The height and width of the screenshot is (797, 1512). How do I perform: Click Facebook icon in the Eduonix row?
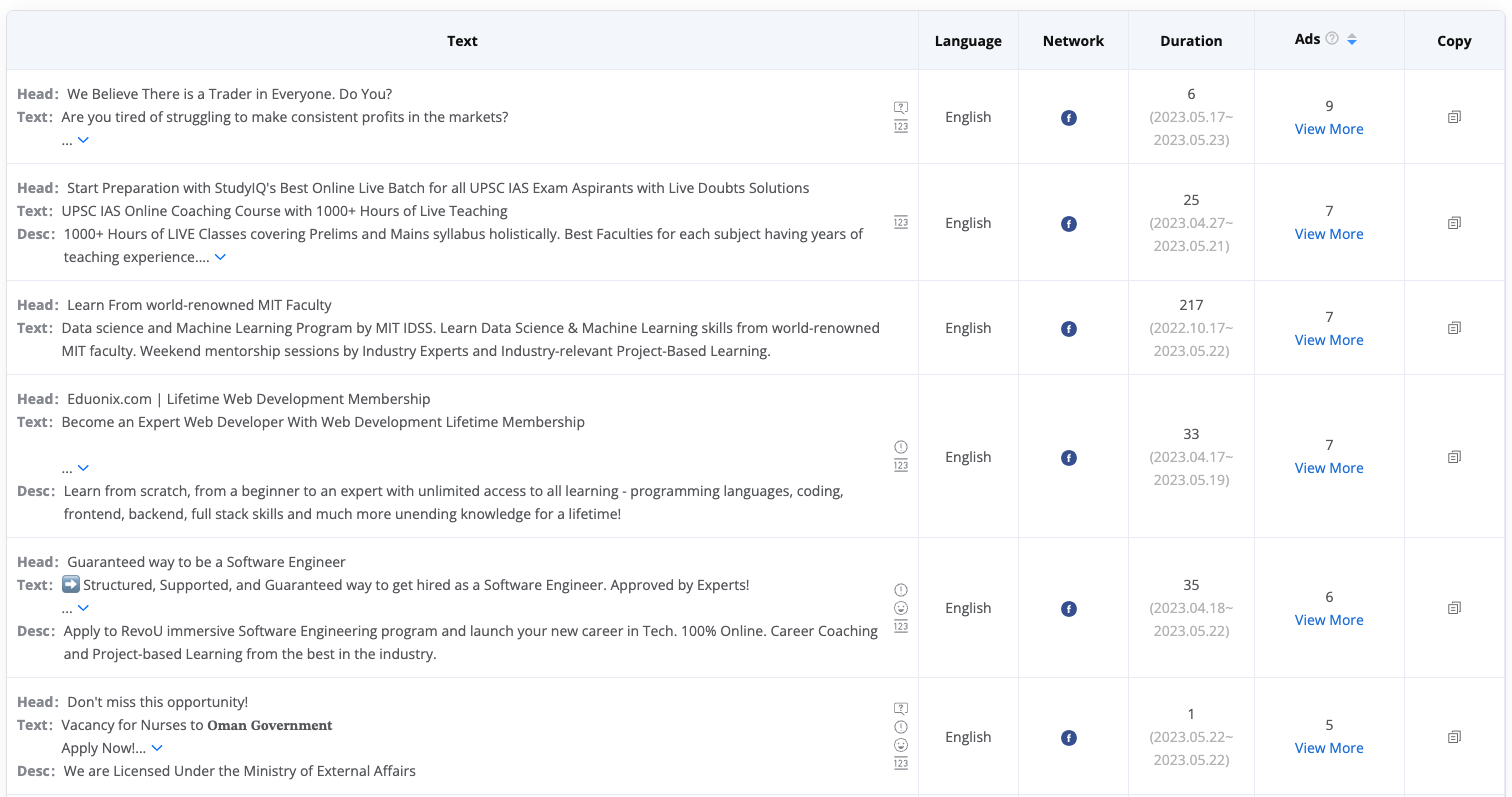[1068, 458]
